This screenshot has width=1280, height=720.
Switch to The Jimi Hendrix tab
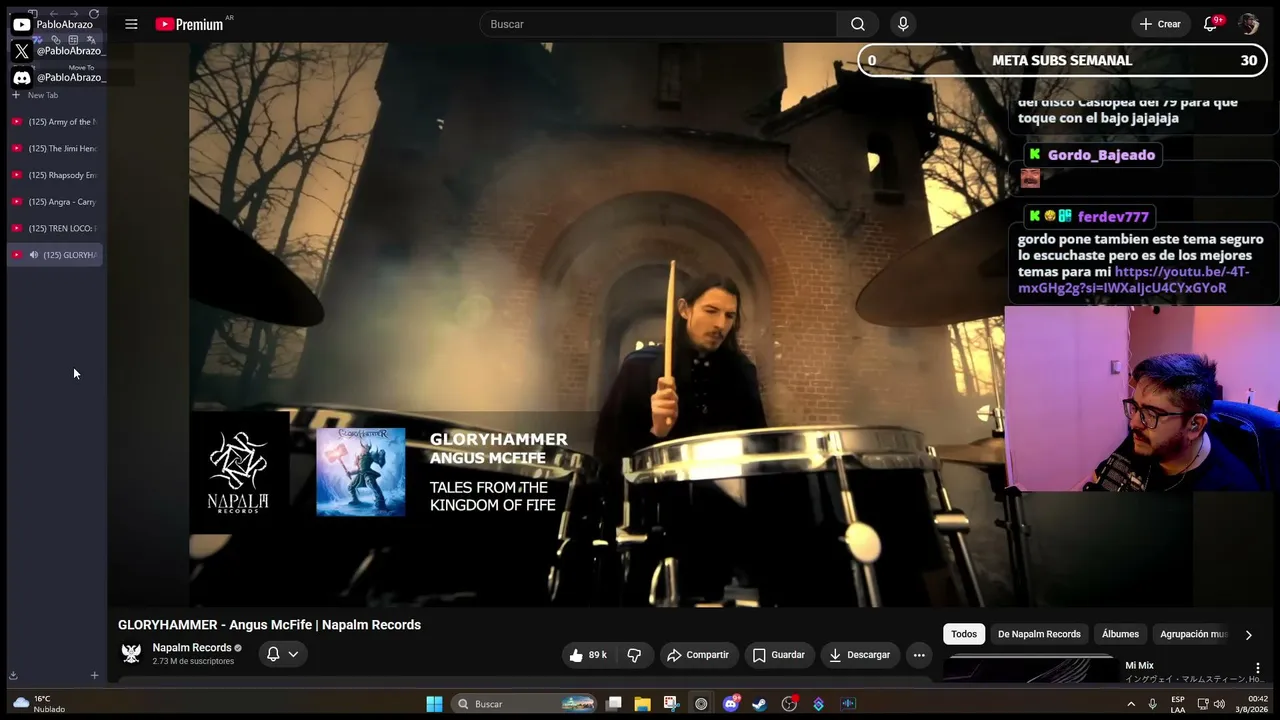tap(56, 148)
